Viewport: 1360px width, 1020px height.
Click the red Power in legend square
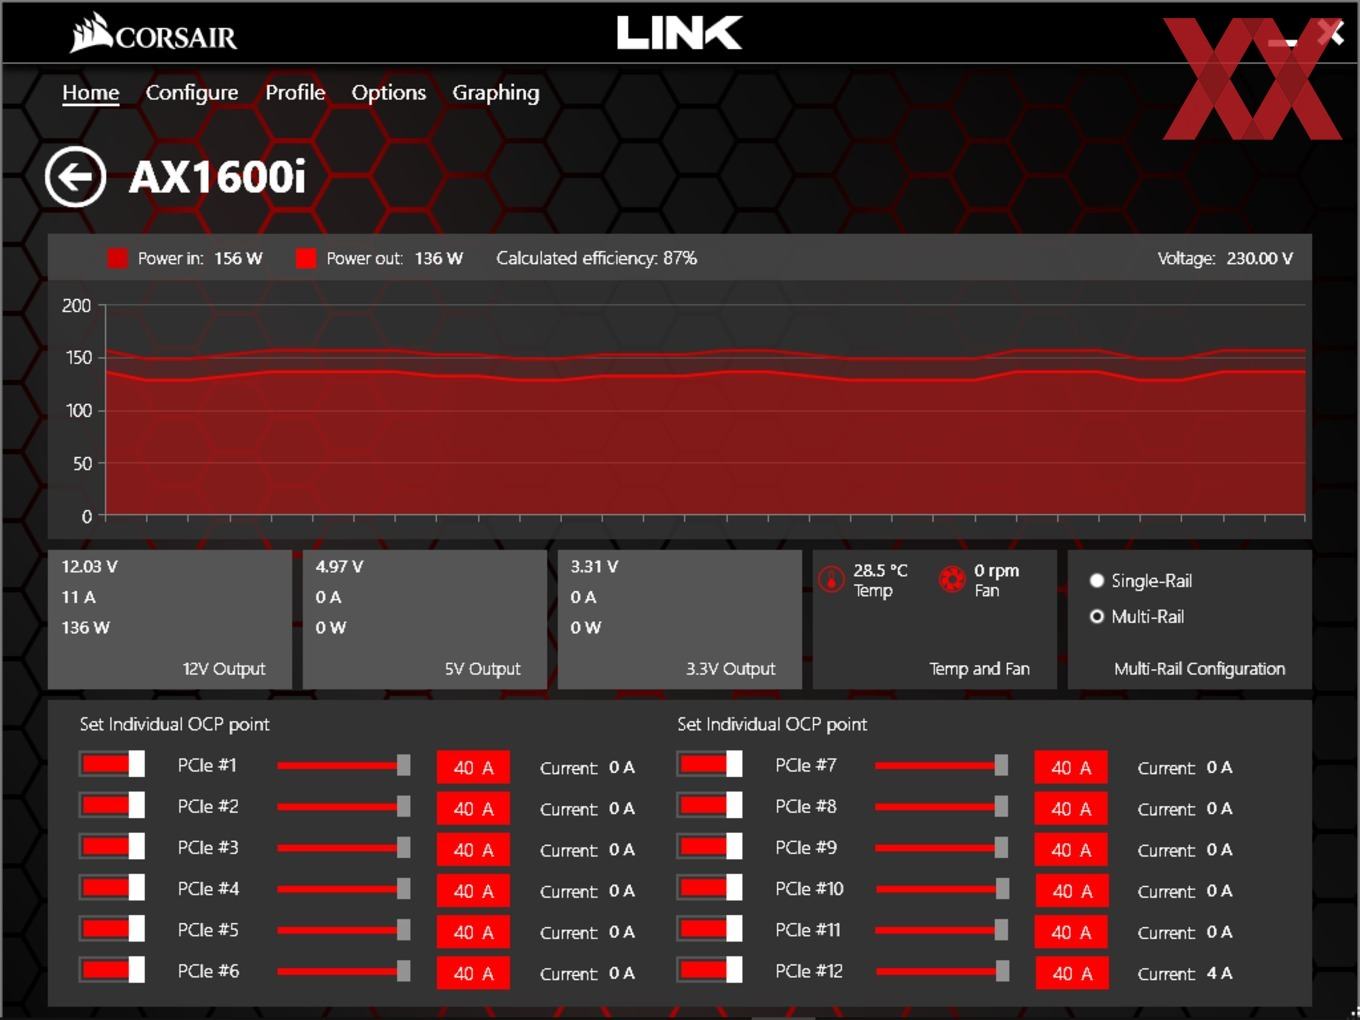point(118,258)
